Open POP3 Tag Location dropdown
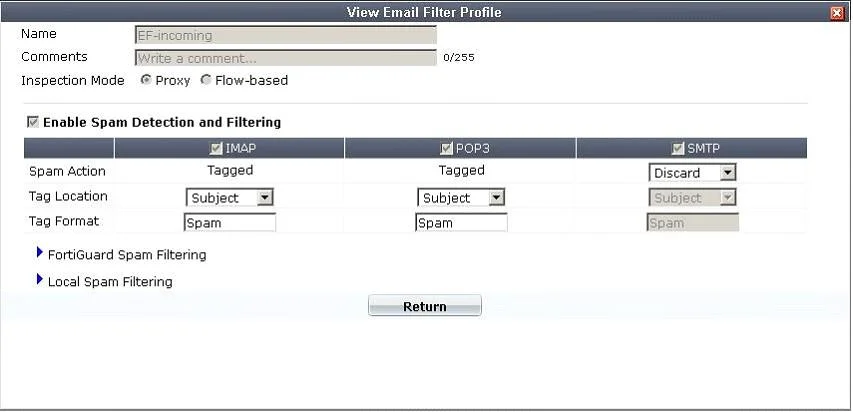This screenshot has width=853, height=412. pyautogui.click(x=461, y=198)
